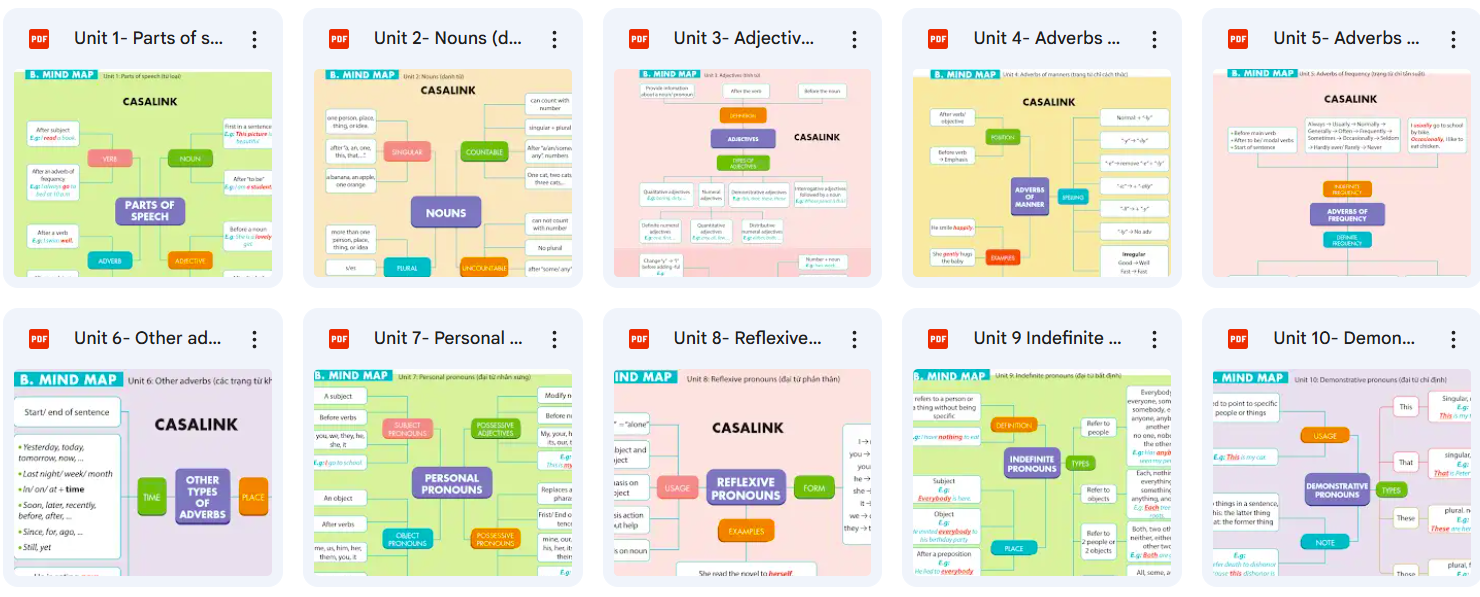Image resolution: width=1480 pixels, height=597 pixels.
Task: Click the PDF icon beside Unit 3 Adjectives
Action: coord(639,39)
